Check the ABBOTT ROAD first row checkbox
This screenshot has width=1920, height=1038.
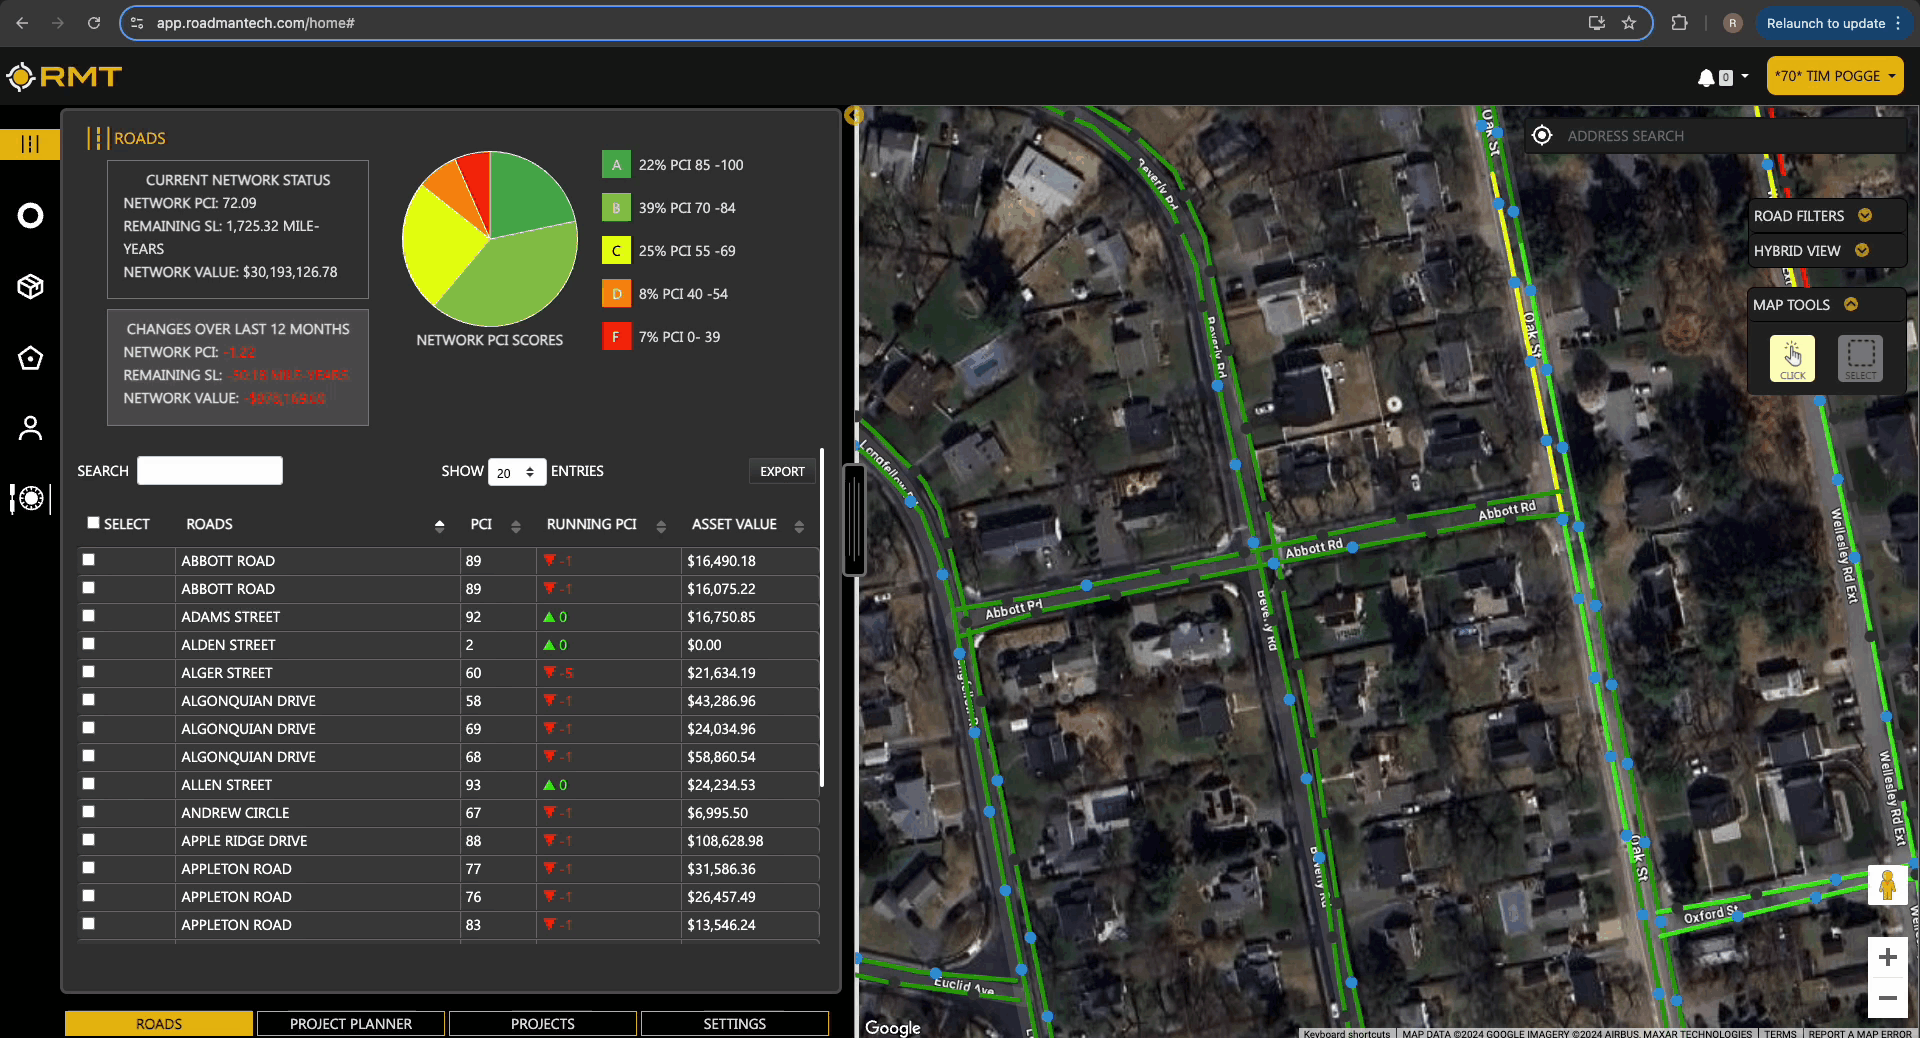coord(90,561)
